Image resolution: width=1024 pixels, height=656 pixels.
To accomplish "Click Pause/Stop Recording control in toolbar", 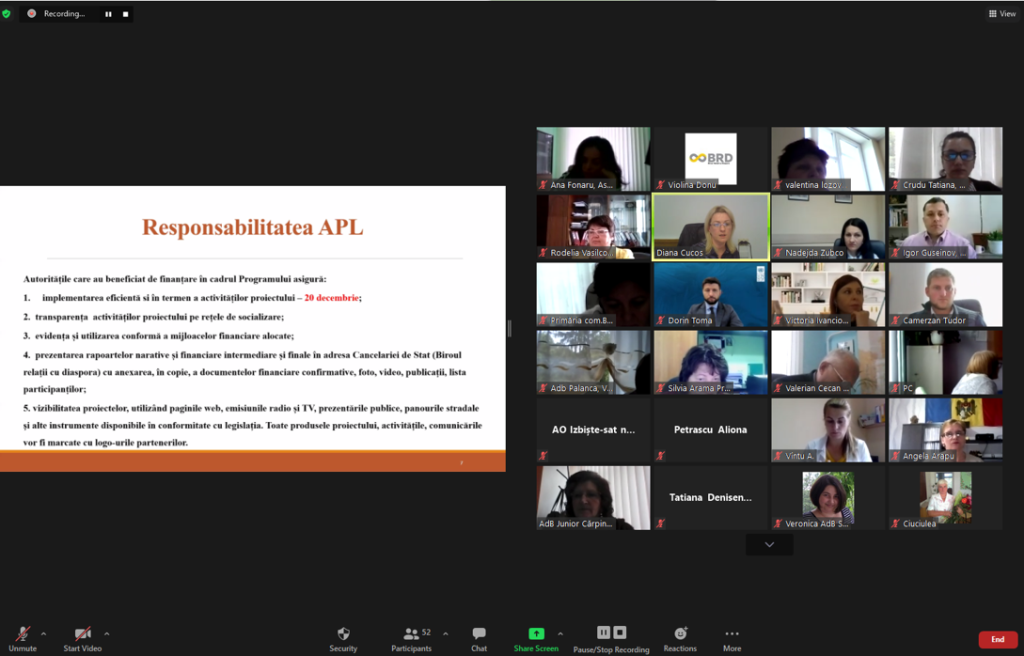I will tap(611, 638).
